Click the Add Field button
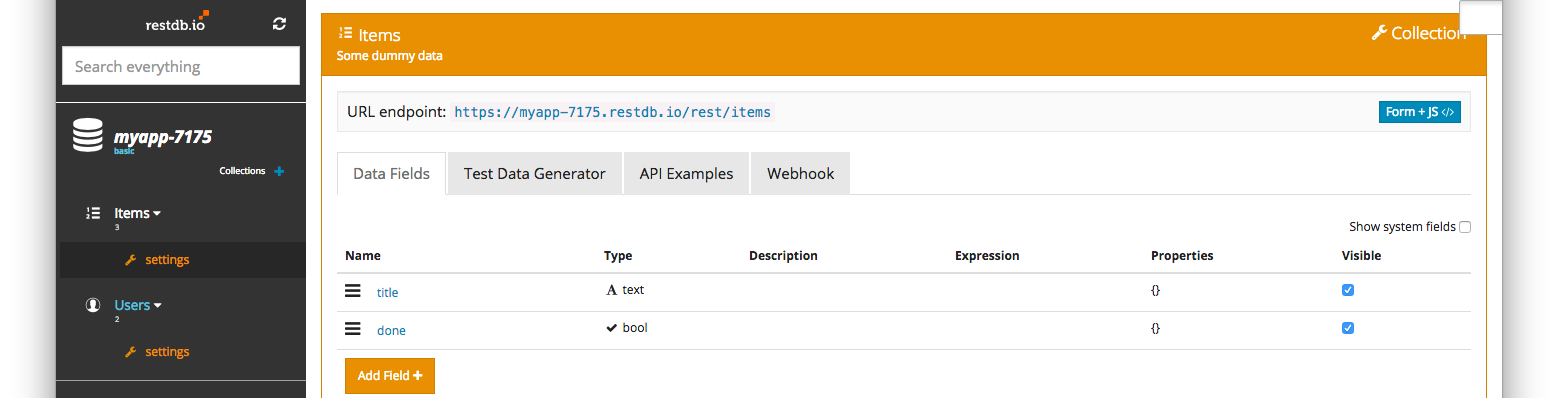Image resolution: width=1558 pixels, height=398 pixels. click(390, 376)
